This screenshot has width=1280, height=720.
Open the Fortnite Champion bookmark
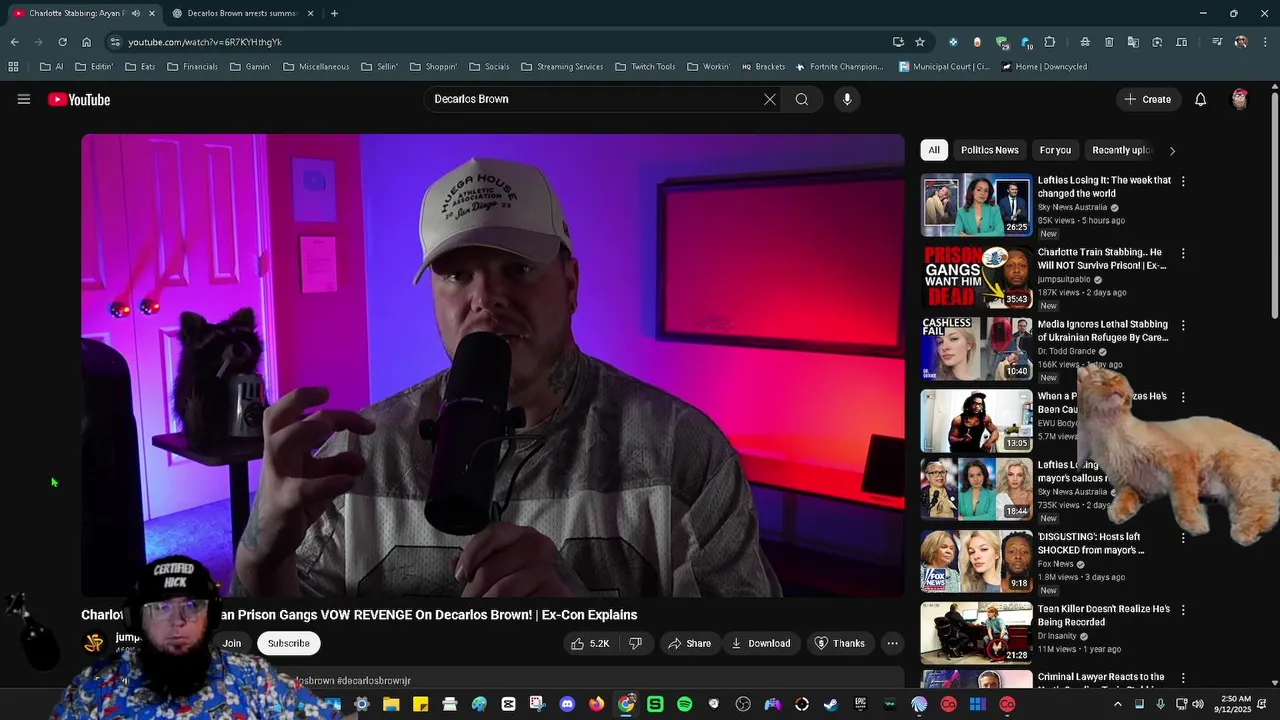point(839,67)
